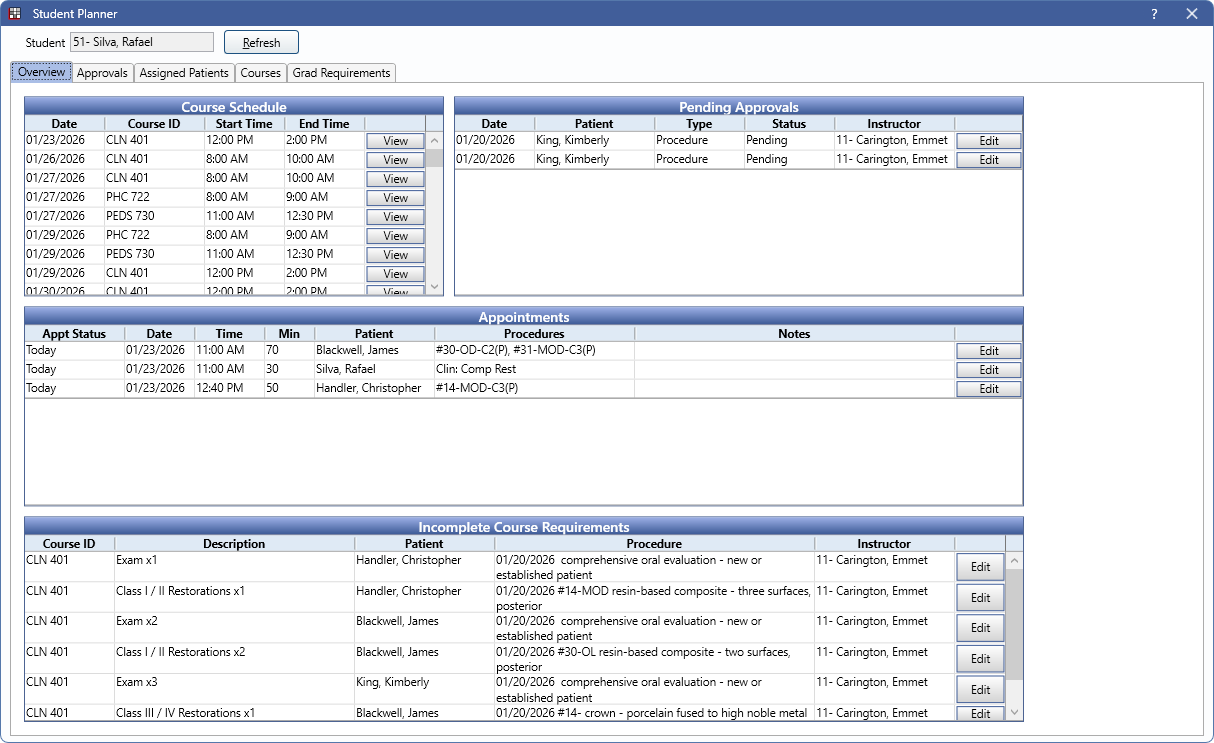Edit the Handler, Christopher 12:40 PM appointment
1214x743 pixels.
pyautogui.click(x=988, y=389)
